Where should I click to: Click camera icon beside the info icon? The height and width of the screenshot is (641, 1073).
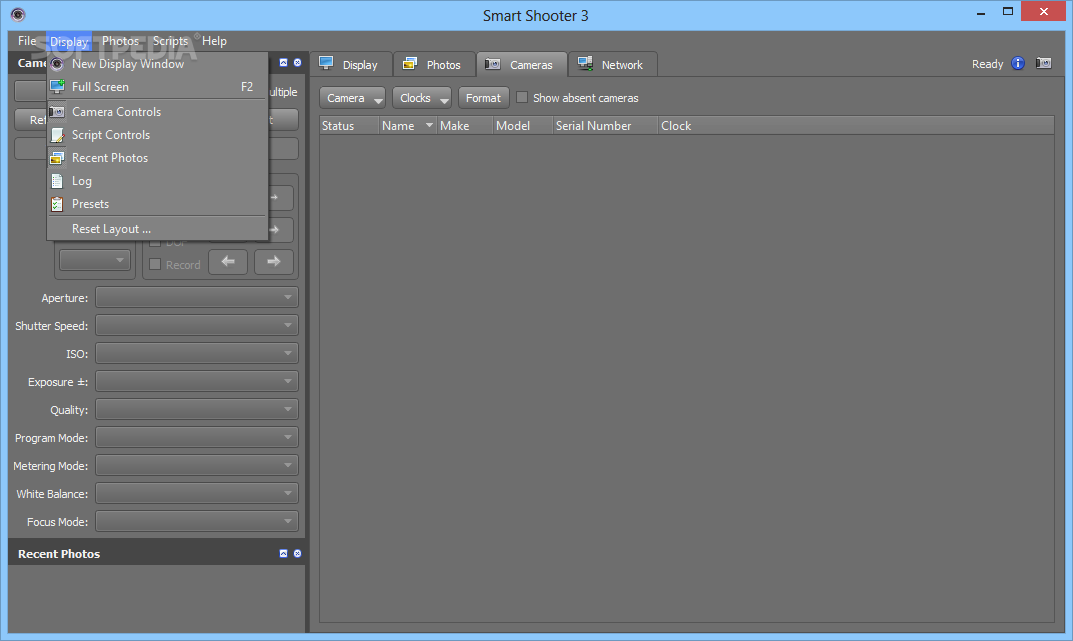coord(1044,64)
